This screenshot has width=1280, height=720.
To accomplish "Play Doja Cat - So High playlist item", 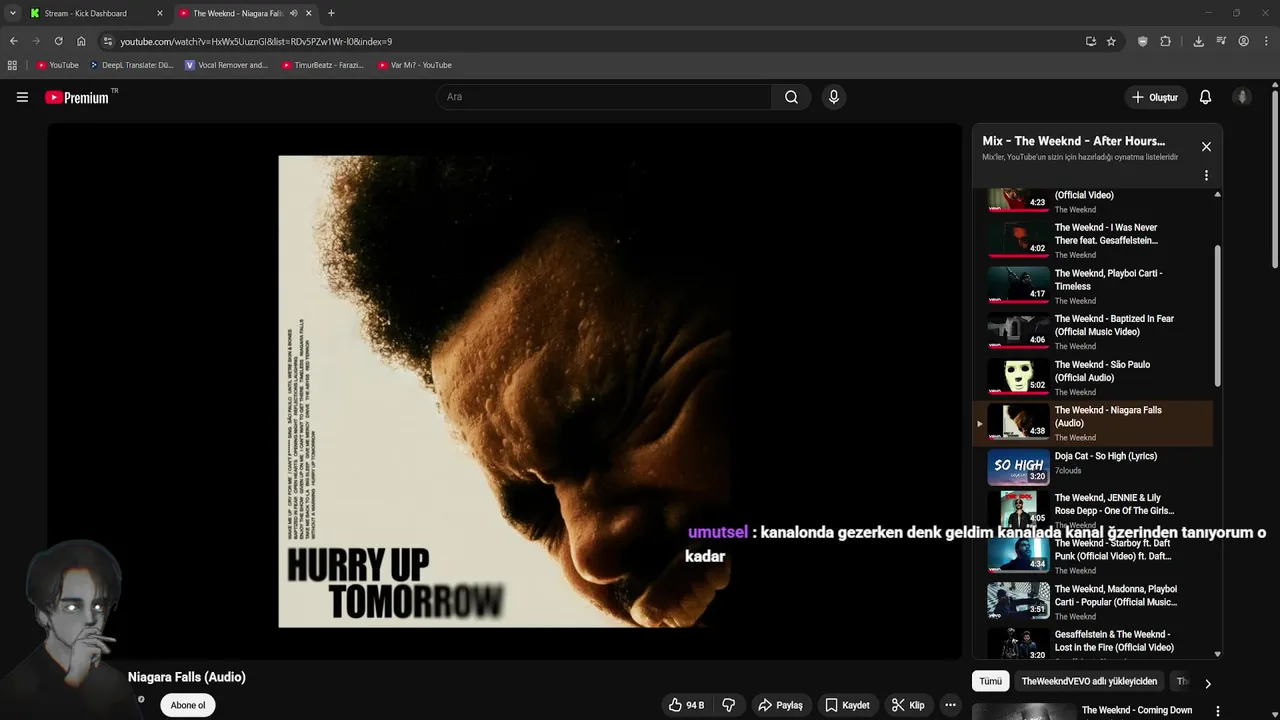I will pos(1092,468).
